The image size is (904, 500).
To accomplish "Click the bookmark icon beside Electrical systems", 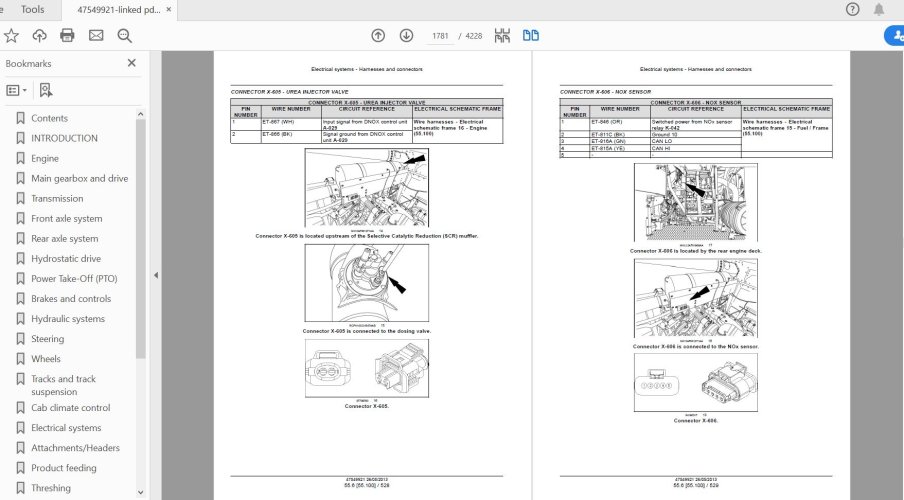I will click(20, 427).
